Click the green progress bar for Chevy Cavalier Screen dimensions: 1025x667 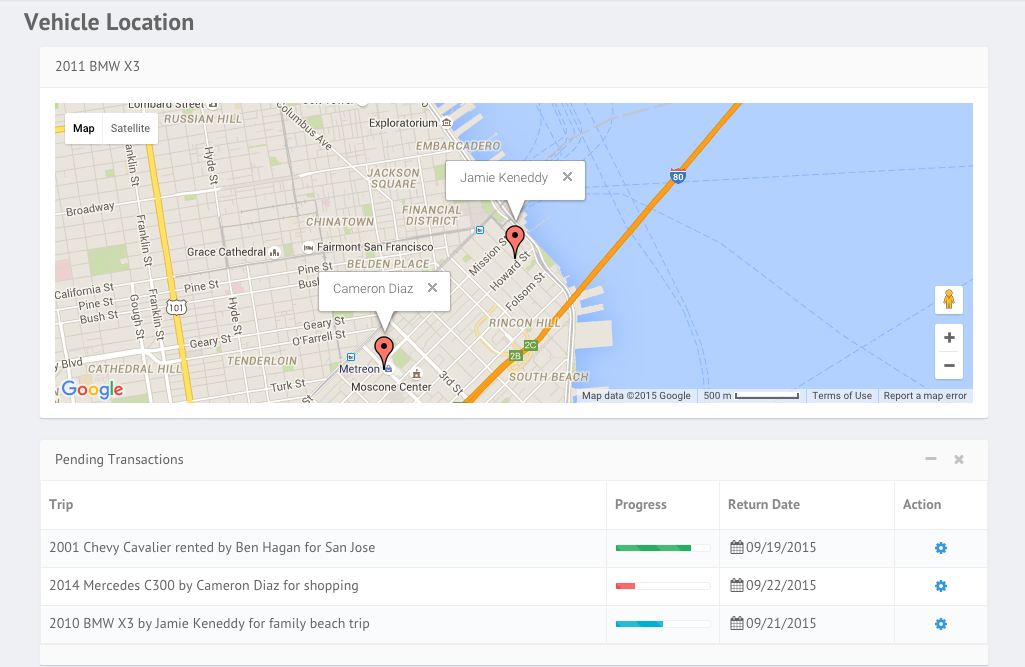(663, 548)
